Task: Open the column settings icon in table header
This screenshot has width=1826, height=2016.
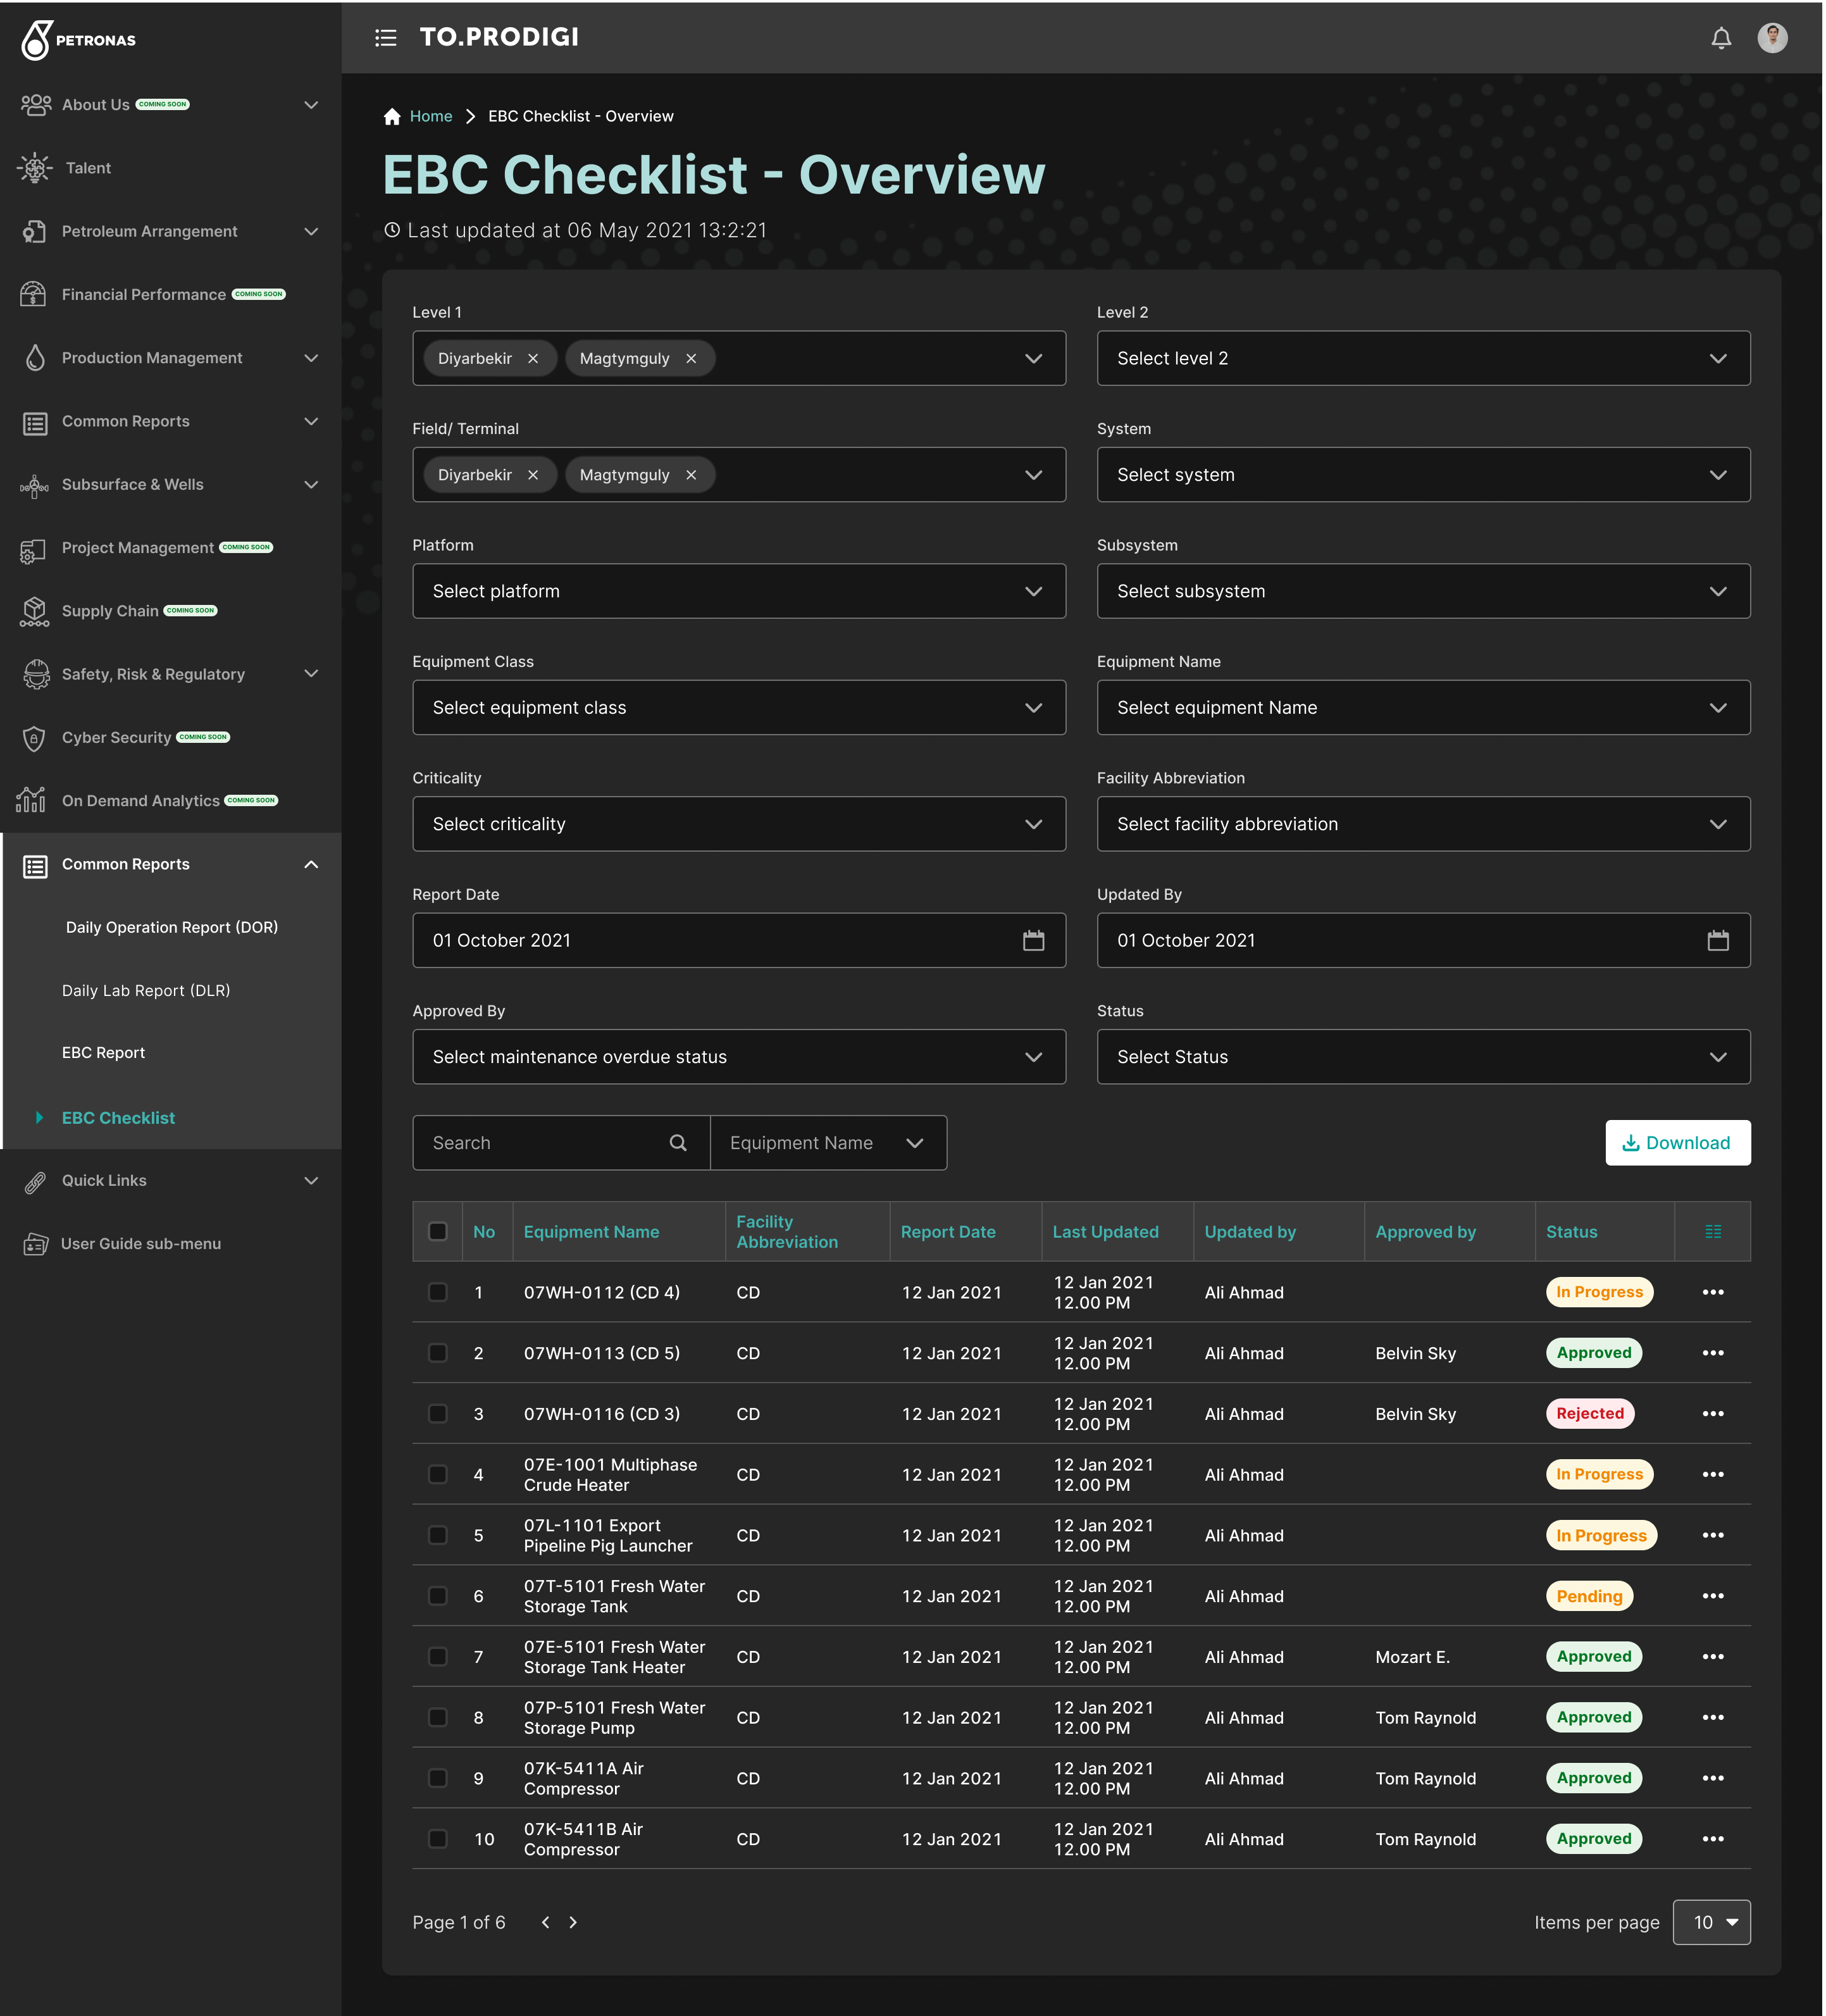Action: [x=1712, y=1232]
